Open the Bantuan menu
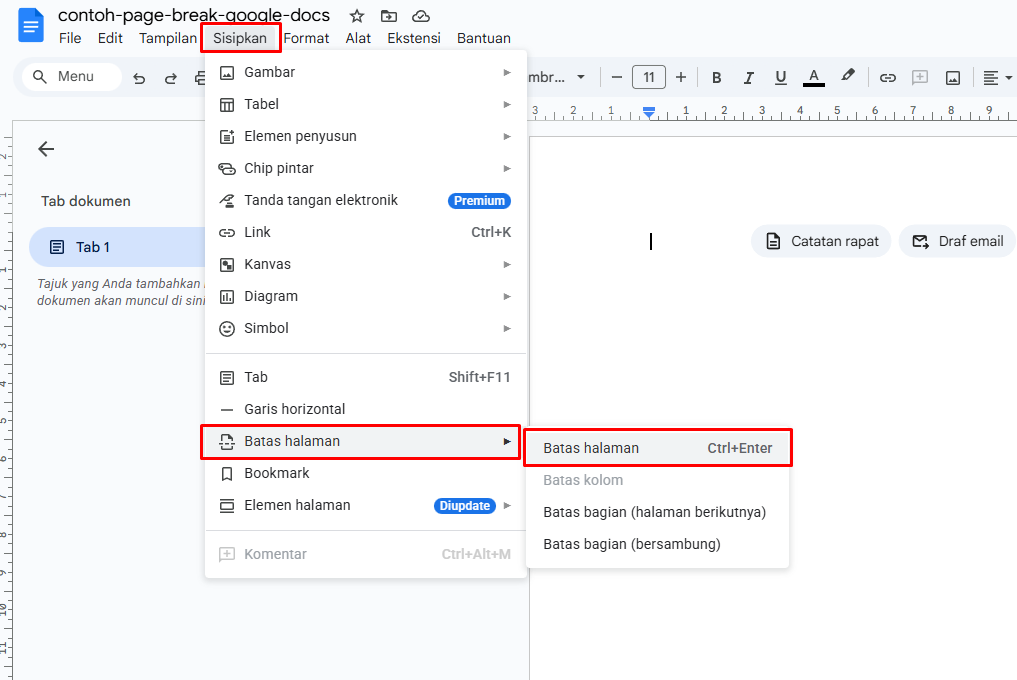 coord(484,38)
